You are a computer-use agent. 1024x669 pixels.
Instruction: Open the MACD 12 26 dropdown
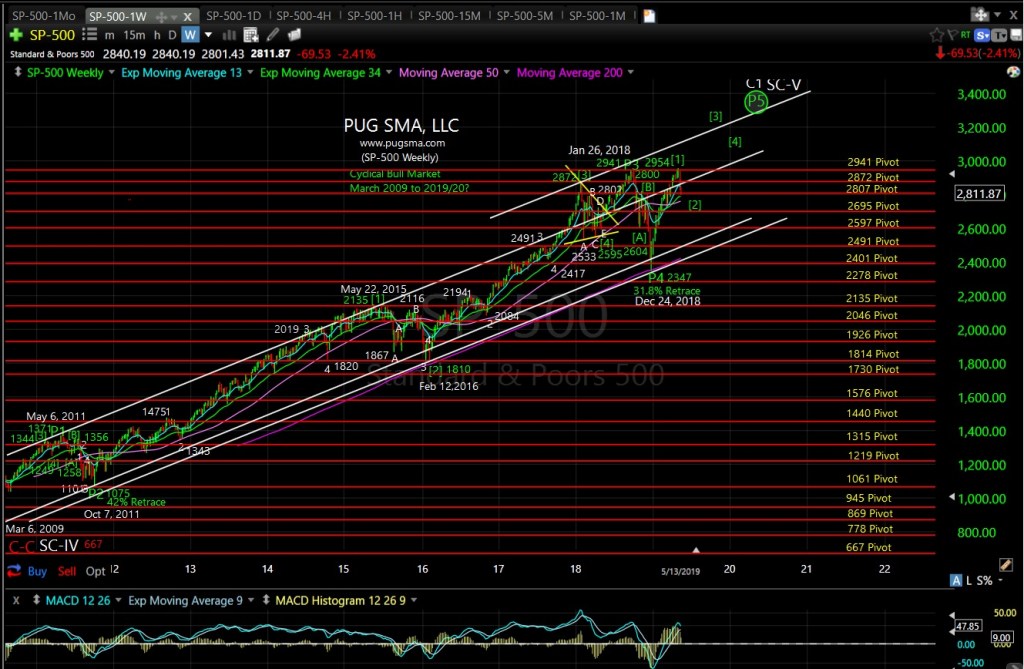(118, 600)
